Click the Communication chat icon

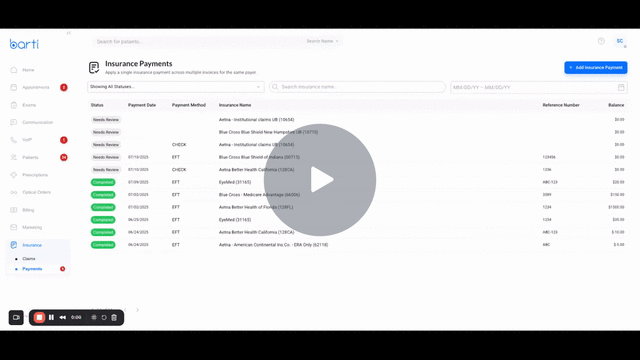click(x=13, y=122)
